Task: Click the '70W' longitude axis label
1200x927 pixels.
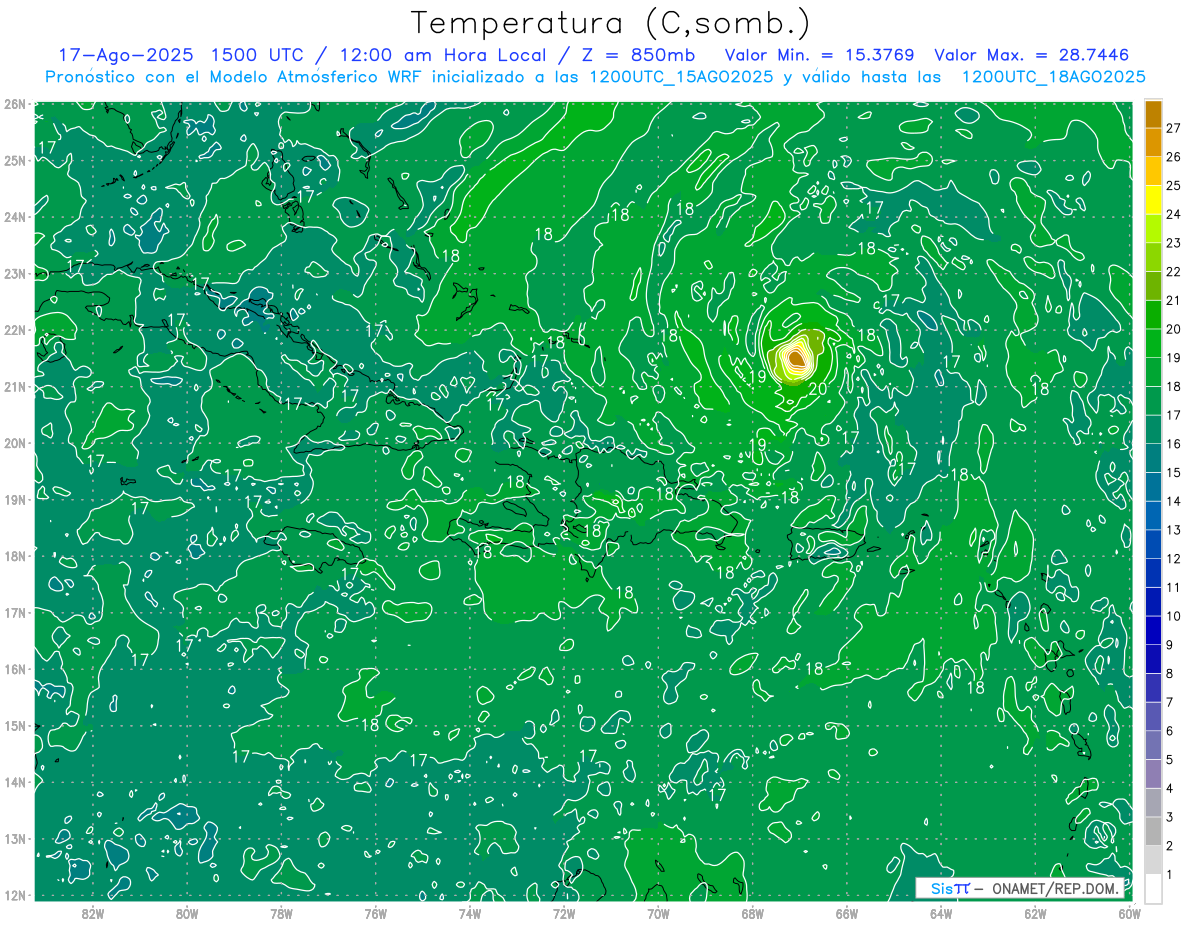Action: click(658, 912)
